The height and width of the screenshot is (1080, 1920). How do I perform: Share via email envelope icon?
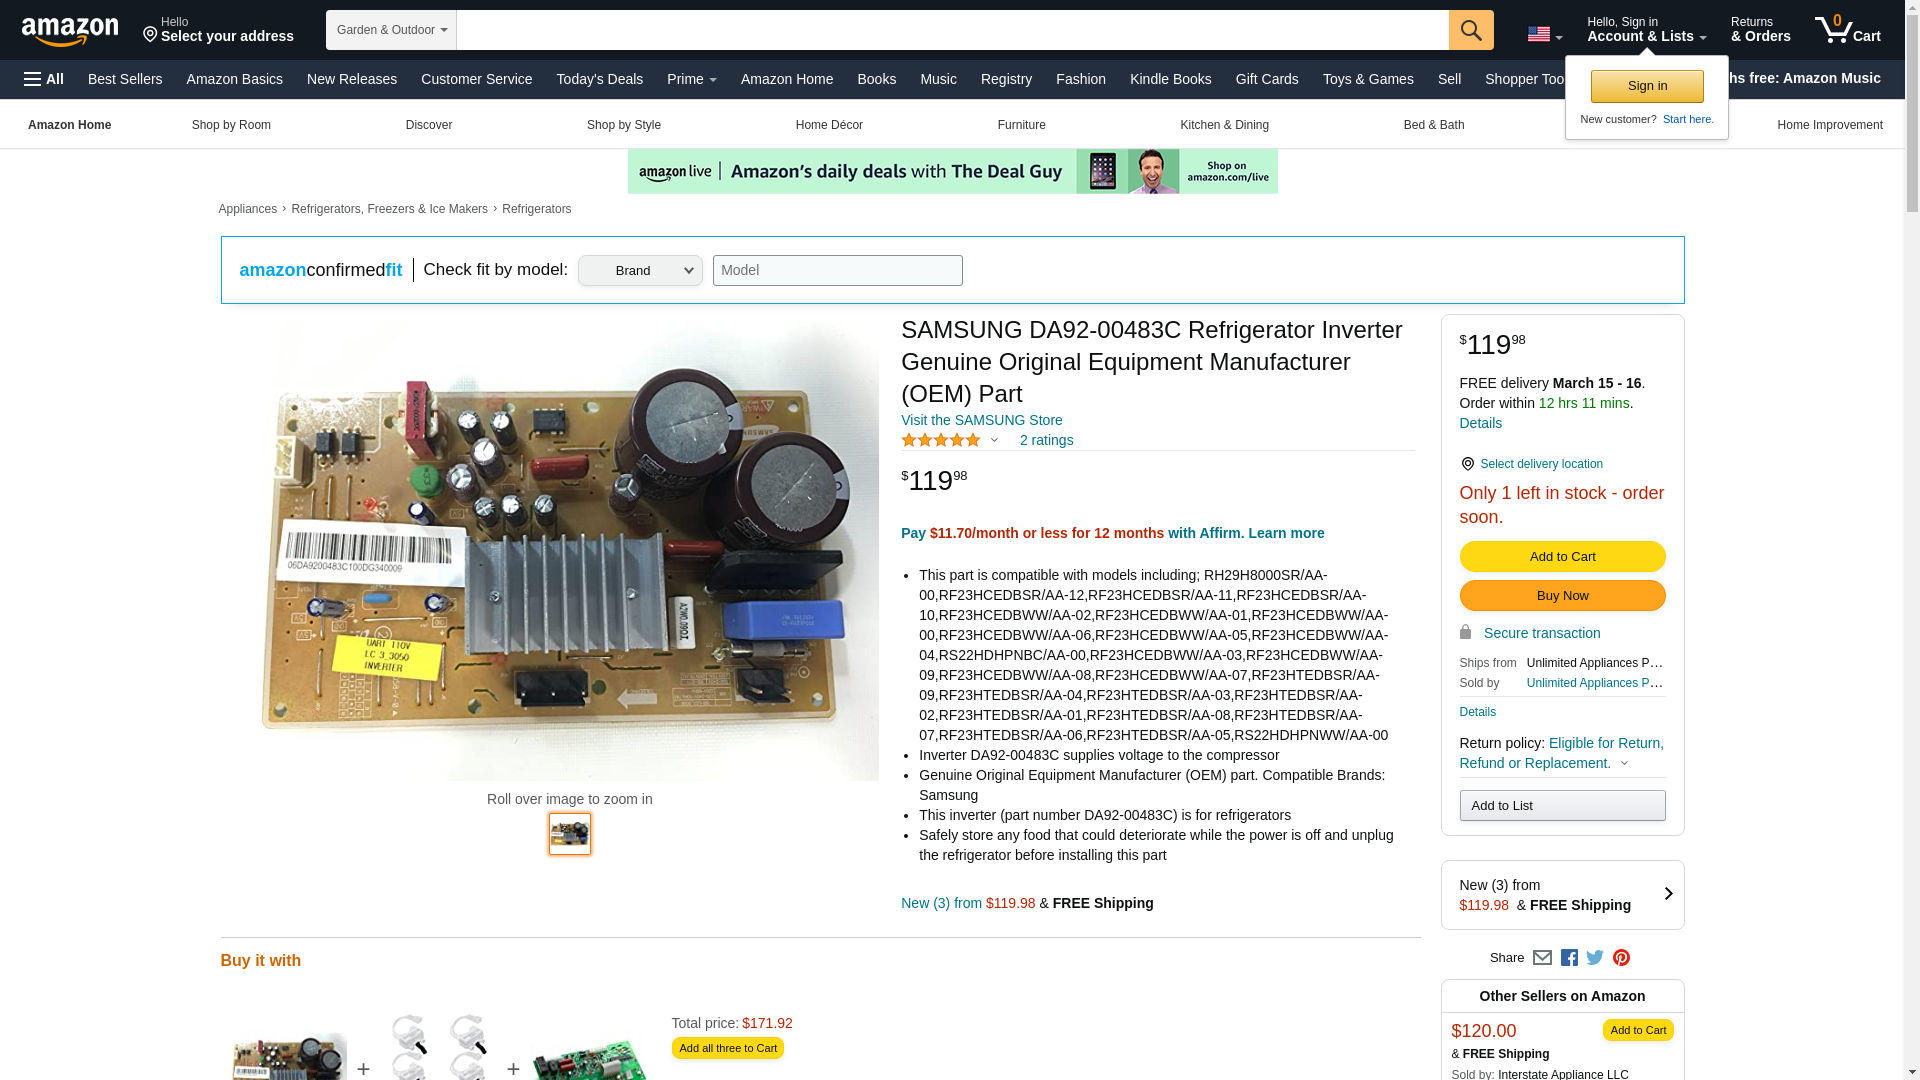1542,958
